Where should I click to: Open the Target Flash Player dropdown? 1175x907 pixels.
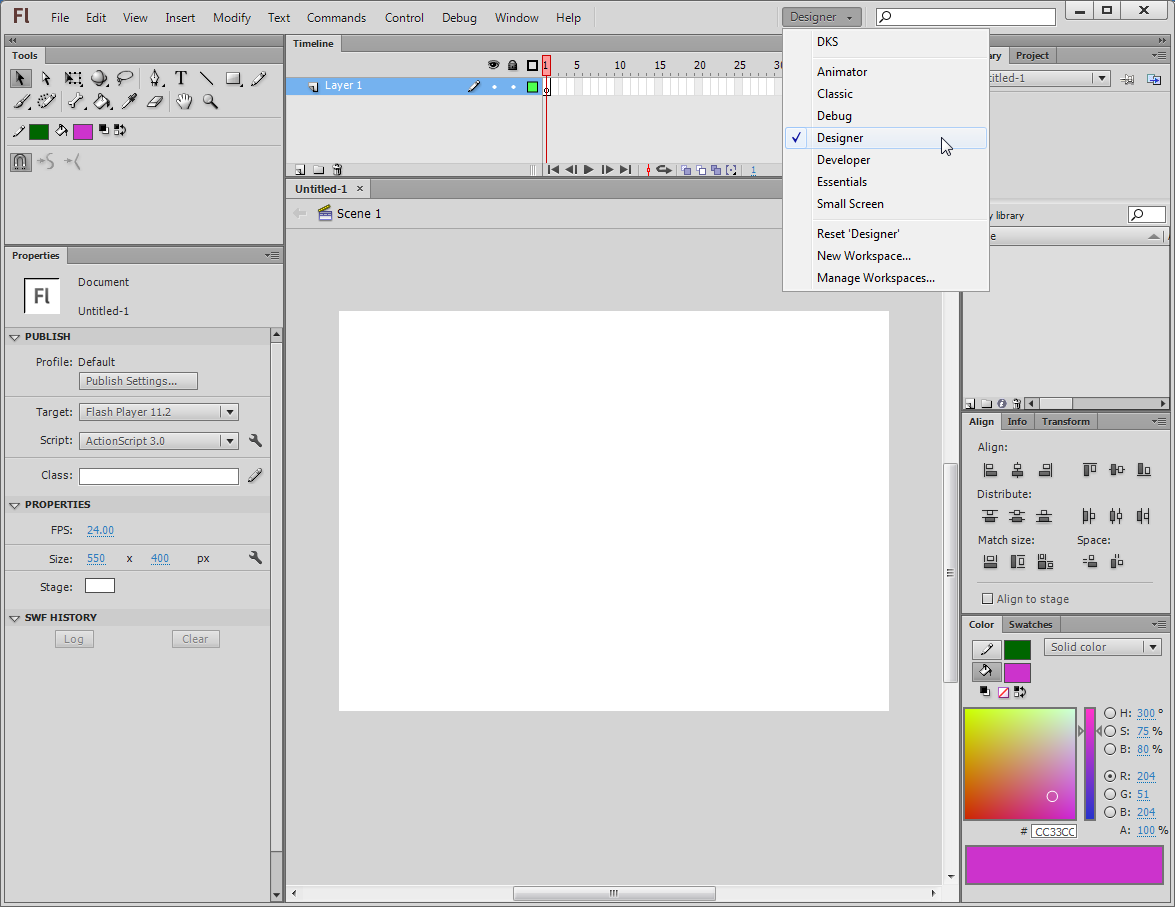pyautogui.click(x=158, y=412)
